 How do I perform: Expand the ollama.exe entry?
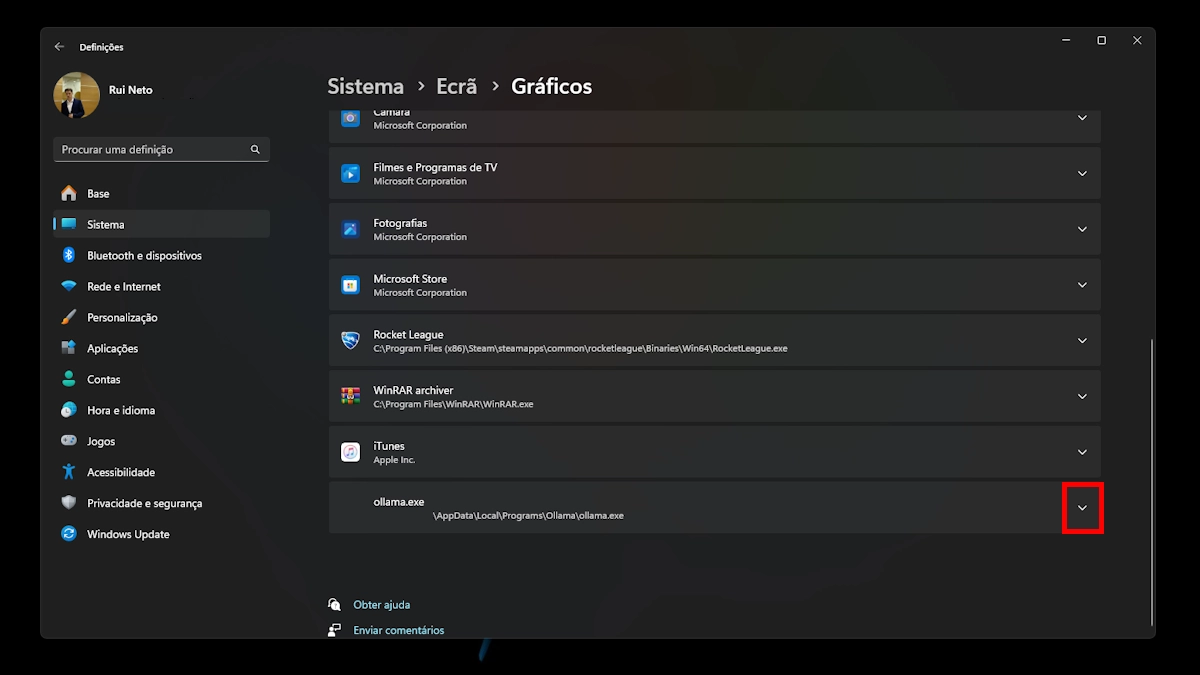coord(1082,508)
